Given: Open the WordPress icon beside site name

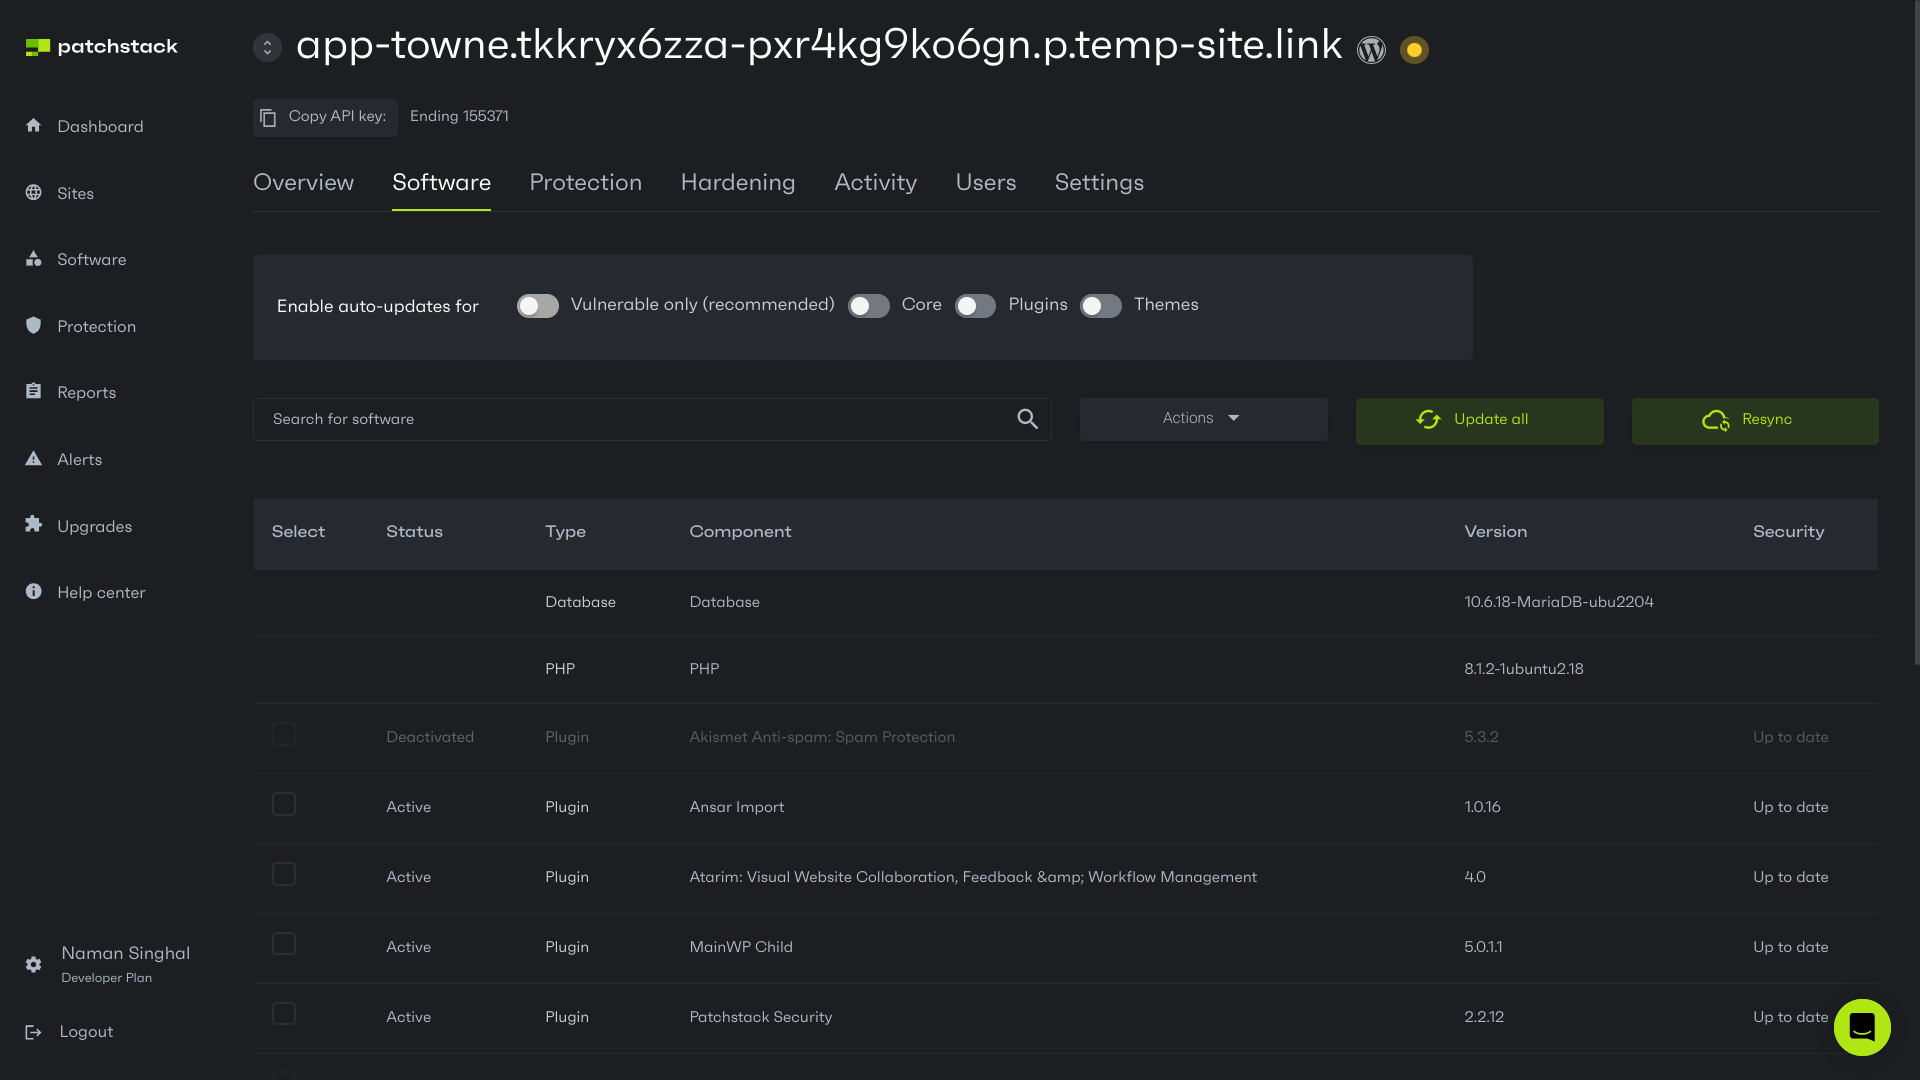Looking at the screenshot, I should (x=1371, y=50).
